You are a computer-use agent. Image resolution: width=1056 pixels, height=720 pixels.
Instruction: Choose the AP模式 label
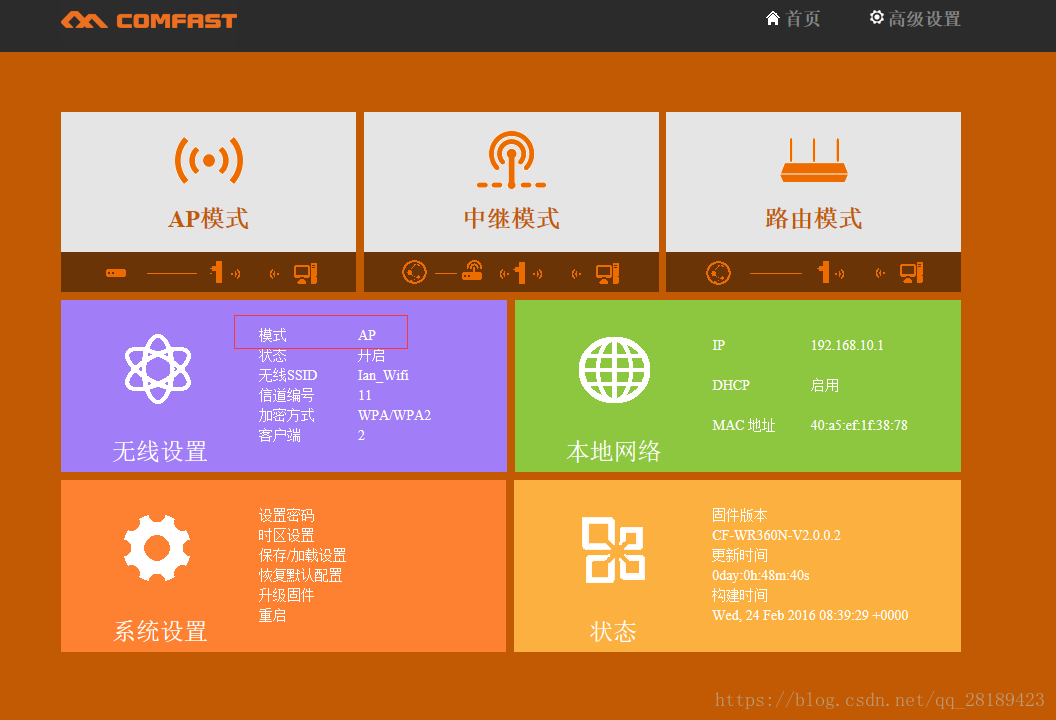[208, 219]
